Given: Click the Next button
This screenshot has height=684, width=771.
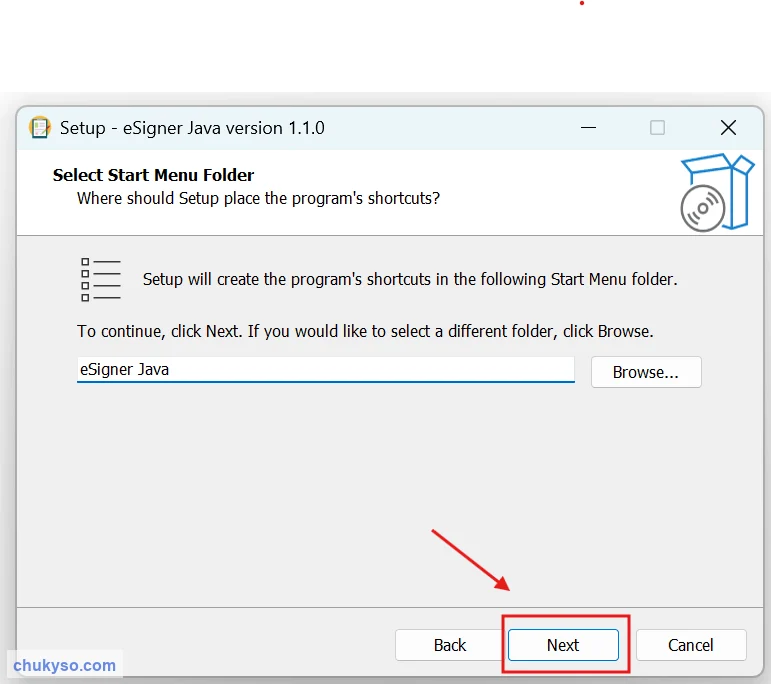Looking at the screenshot, I should click(x=563, y=645).
